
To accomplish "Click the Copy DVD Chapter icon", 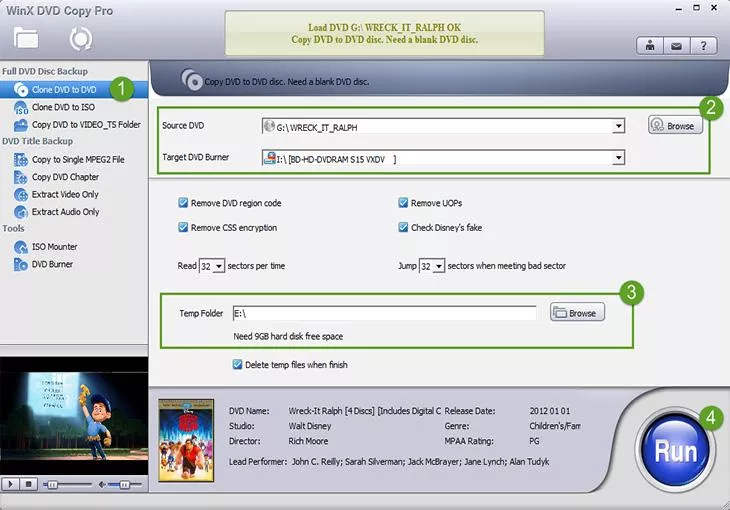I will (x=20, y=177).
